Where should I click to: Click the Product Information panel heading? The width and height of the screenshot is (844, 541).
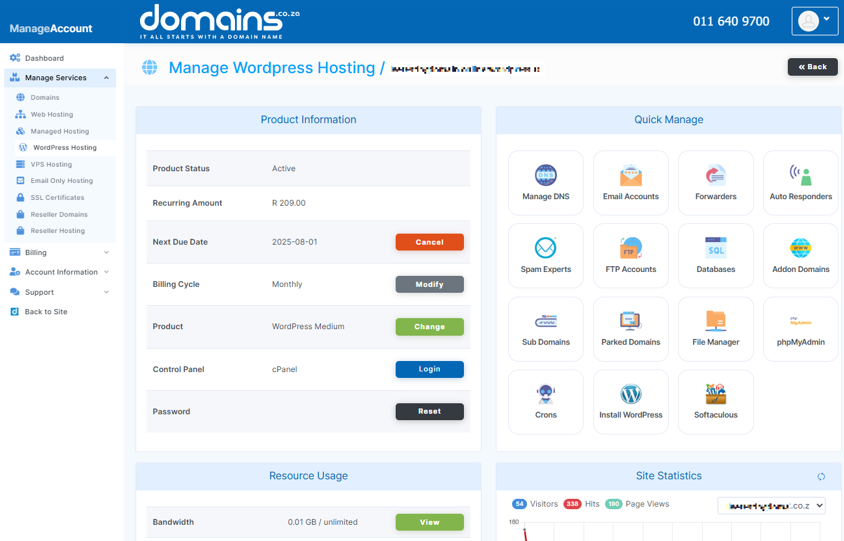pos(308,120)
